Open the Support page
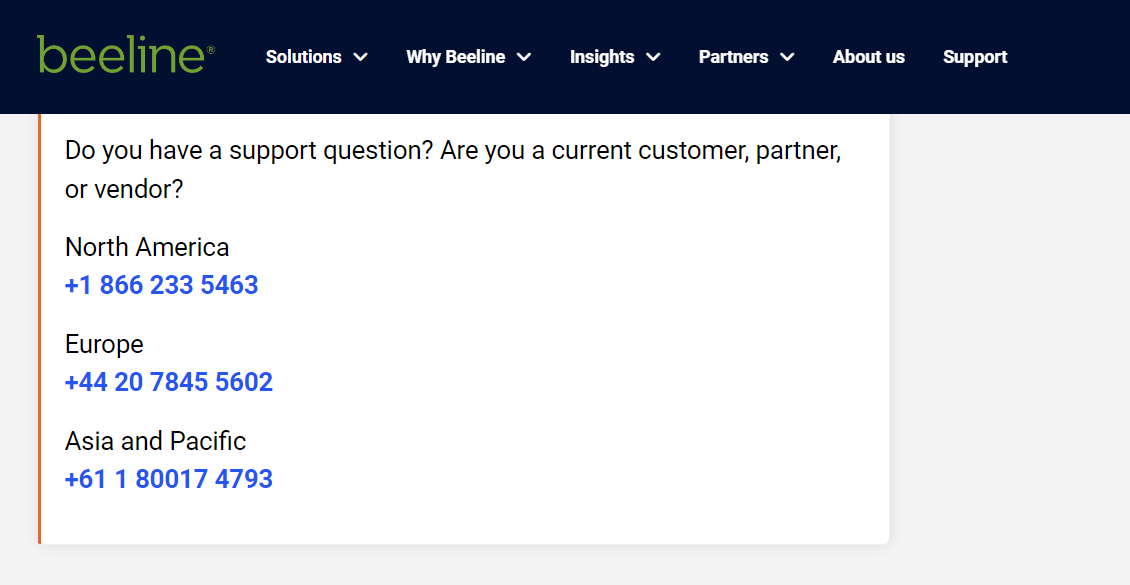This screenshot has width=1130, height=585. click(x=974, y=57)
